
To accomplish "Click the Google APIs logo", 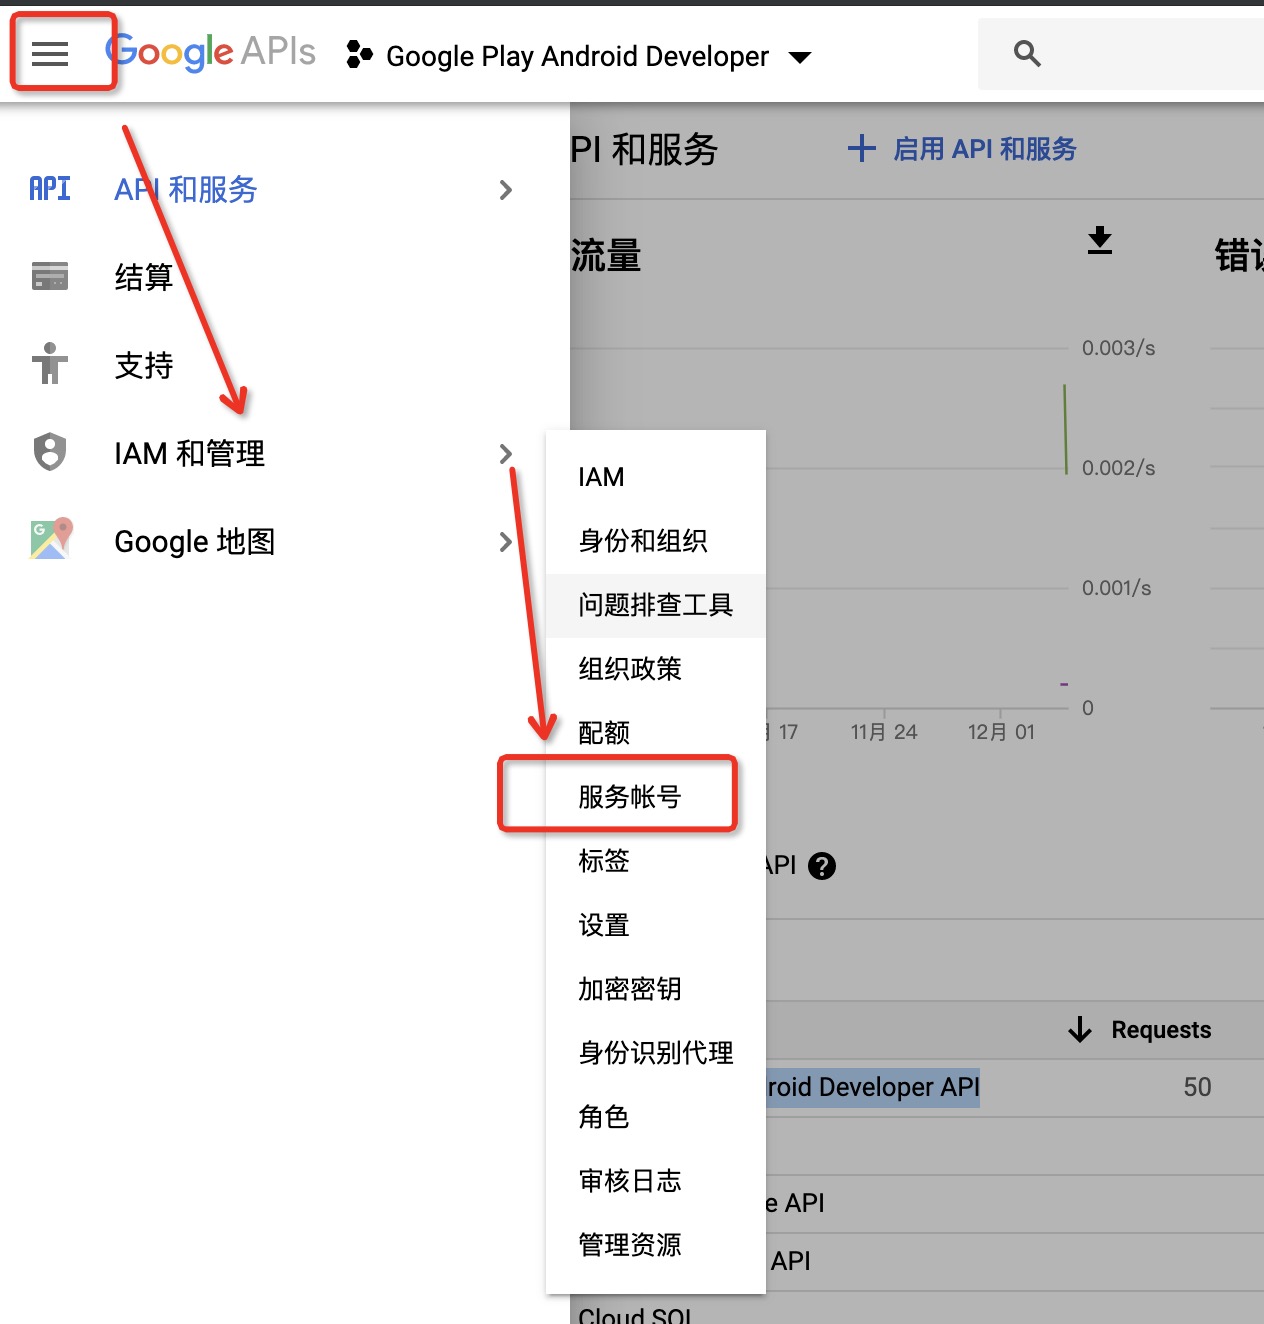I will [211, 52].
